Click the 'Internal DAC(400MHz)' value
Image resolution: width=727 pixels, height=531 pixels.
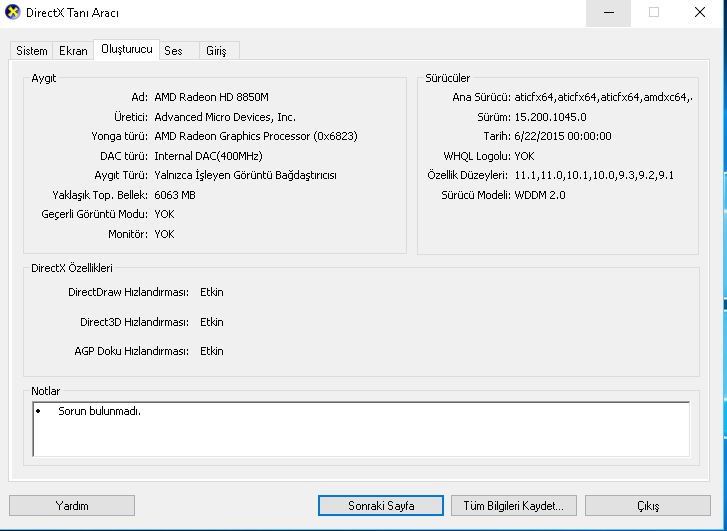click(208, 156)
